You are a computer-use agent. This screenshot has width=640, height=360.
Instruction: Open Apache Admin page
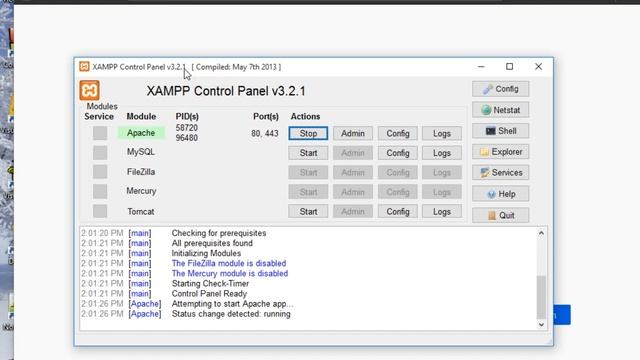click(x=353, y=133)
